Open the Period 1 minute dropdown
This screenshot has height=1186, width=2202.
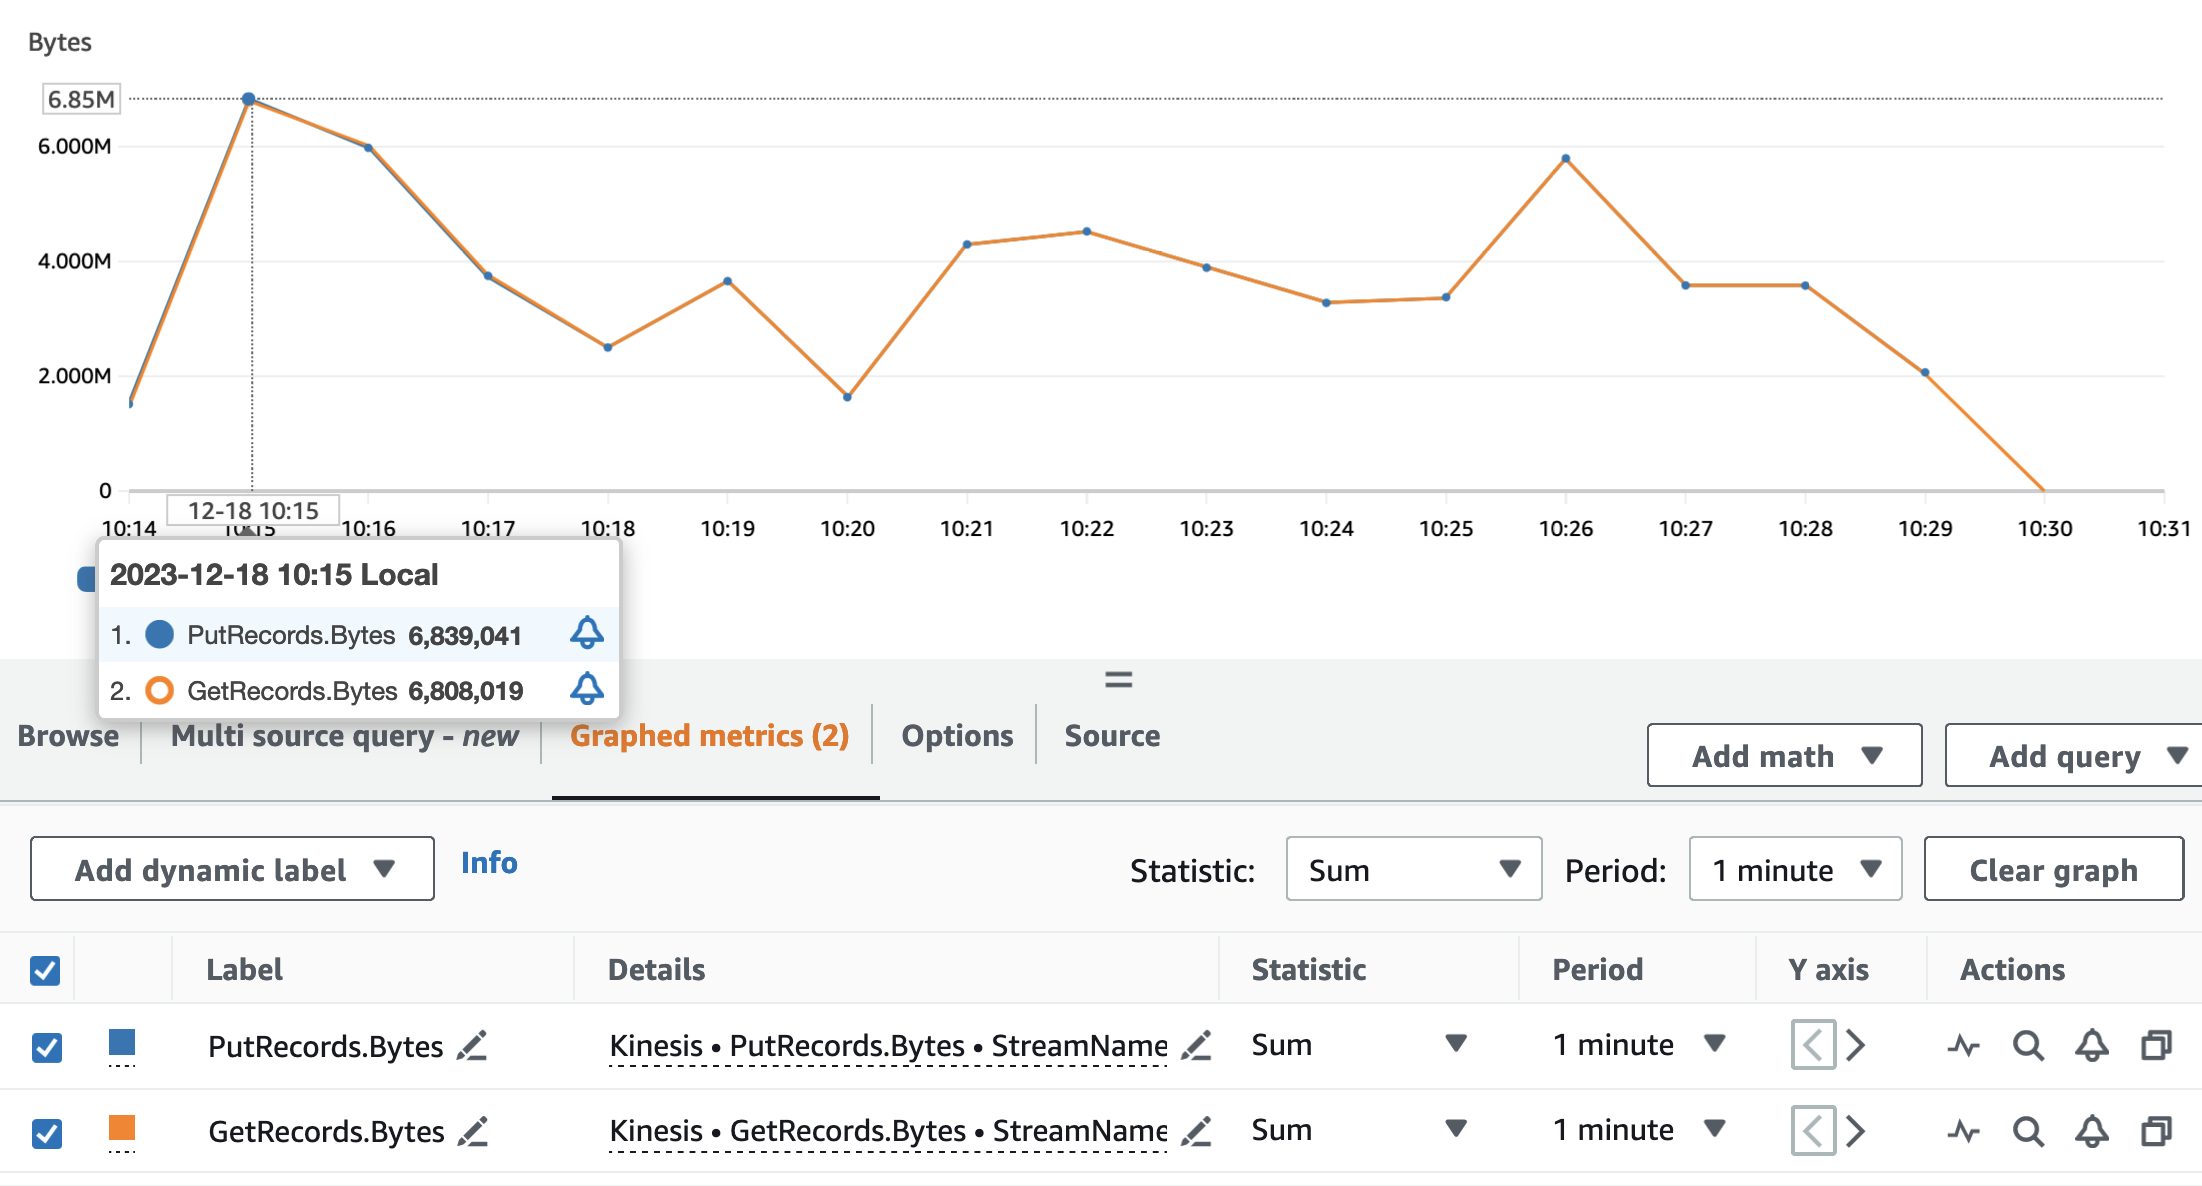[1795, 869]
